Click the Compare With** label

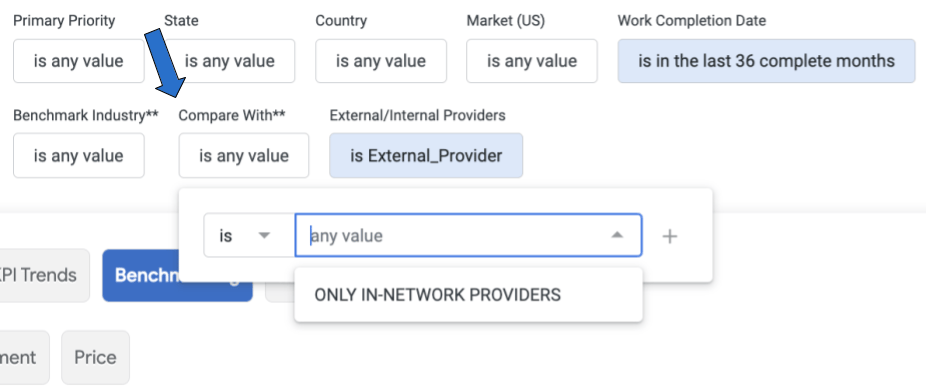pos(232,115)
